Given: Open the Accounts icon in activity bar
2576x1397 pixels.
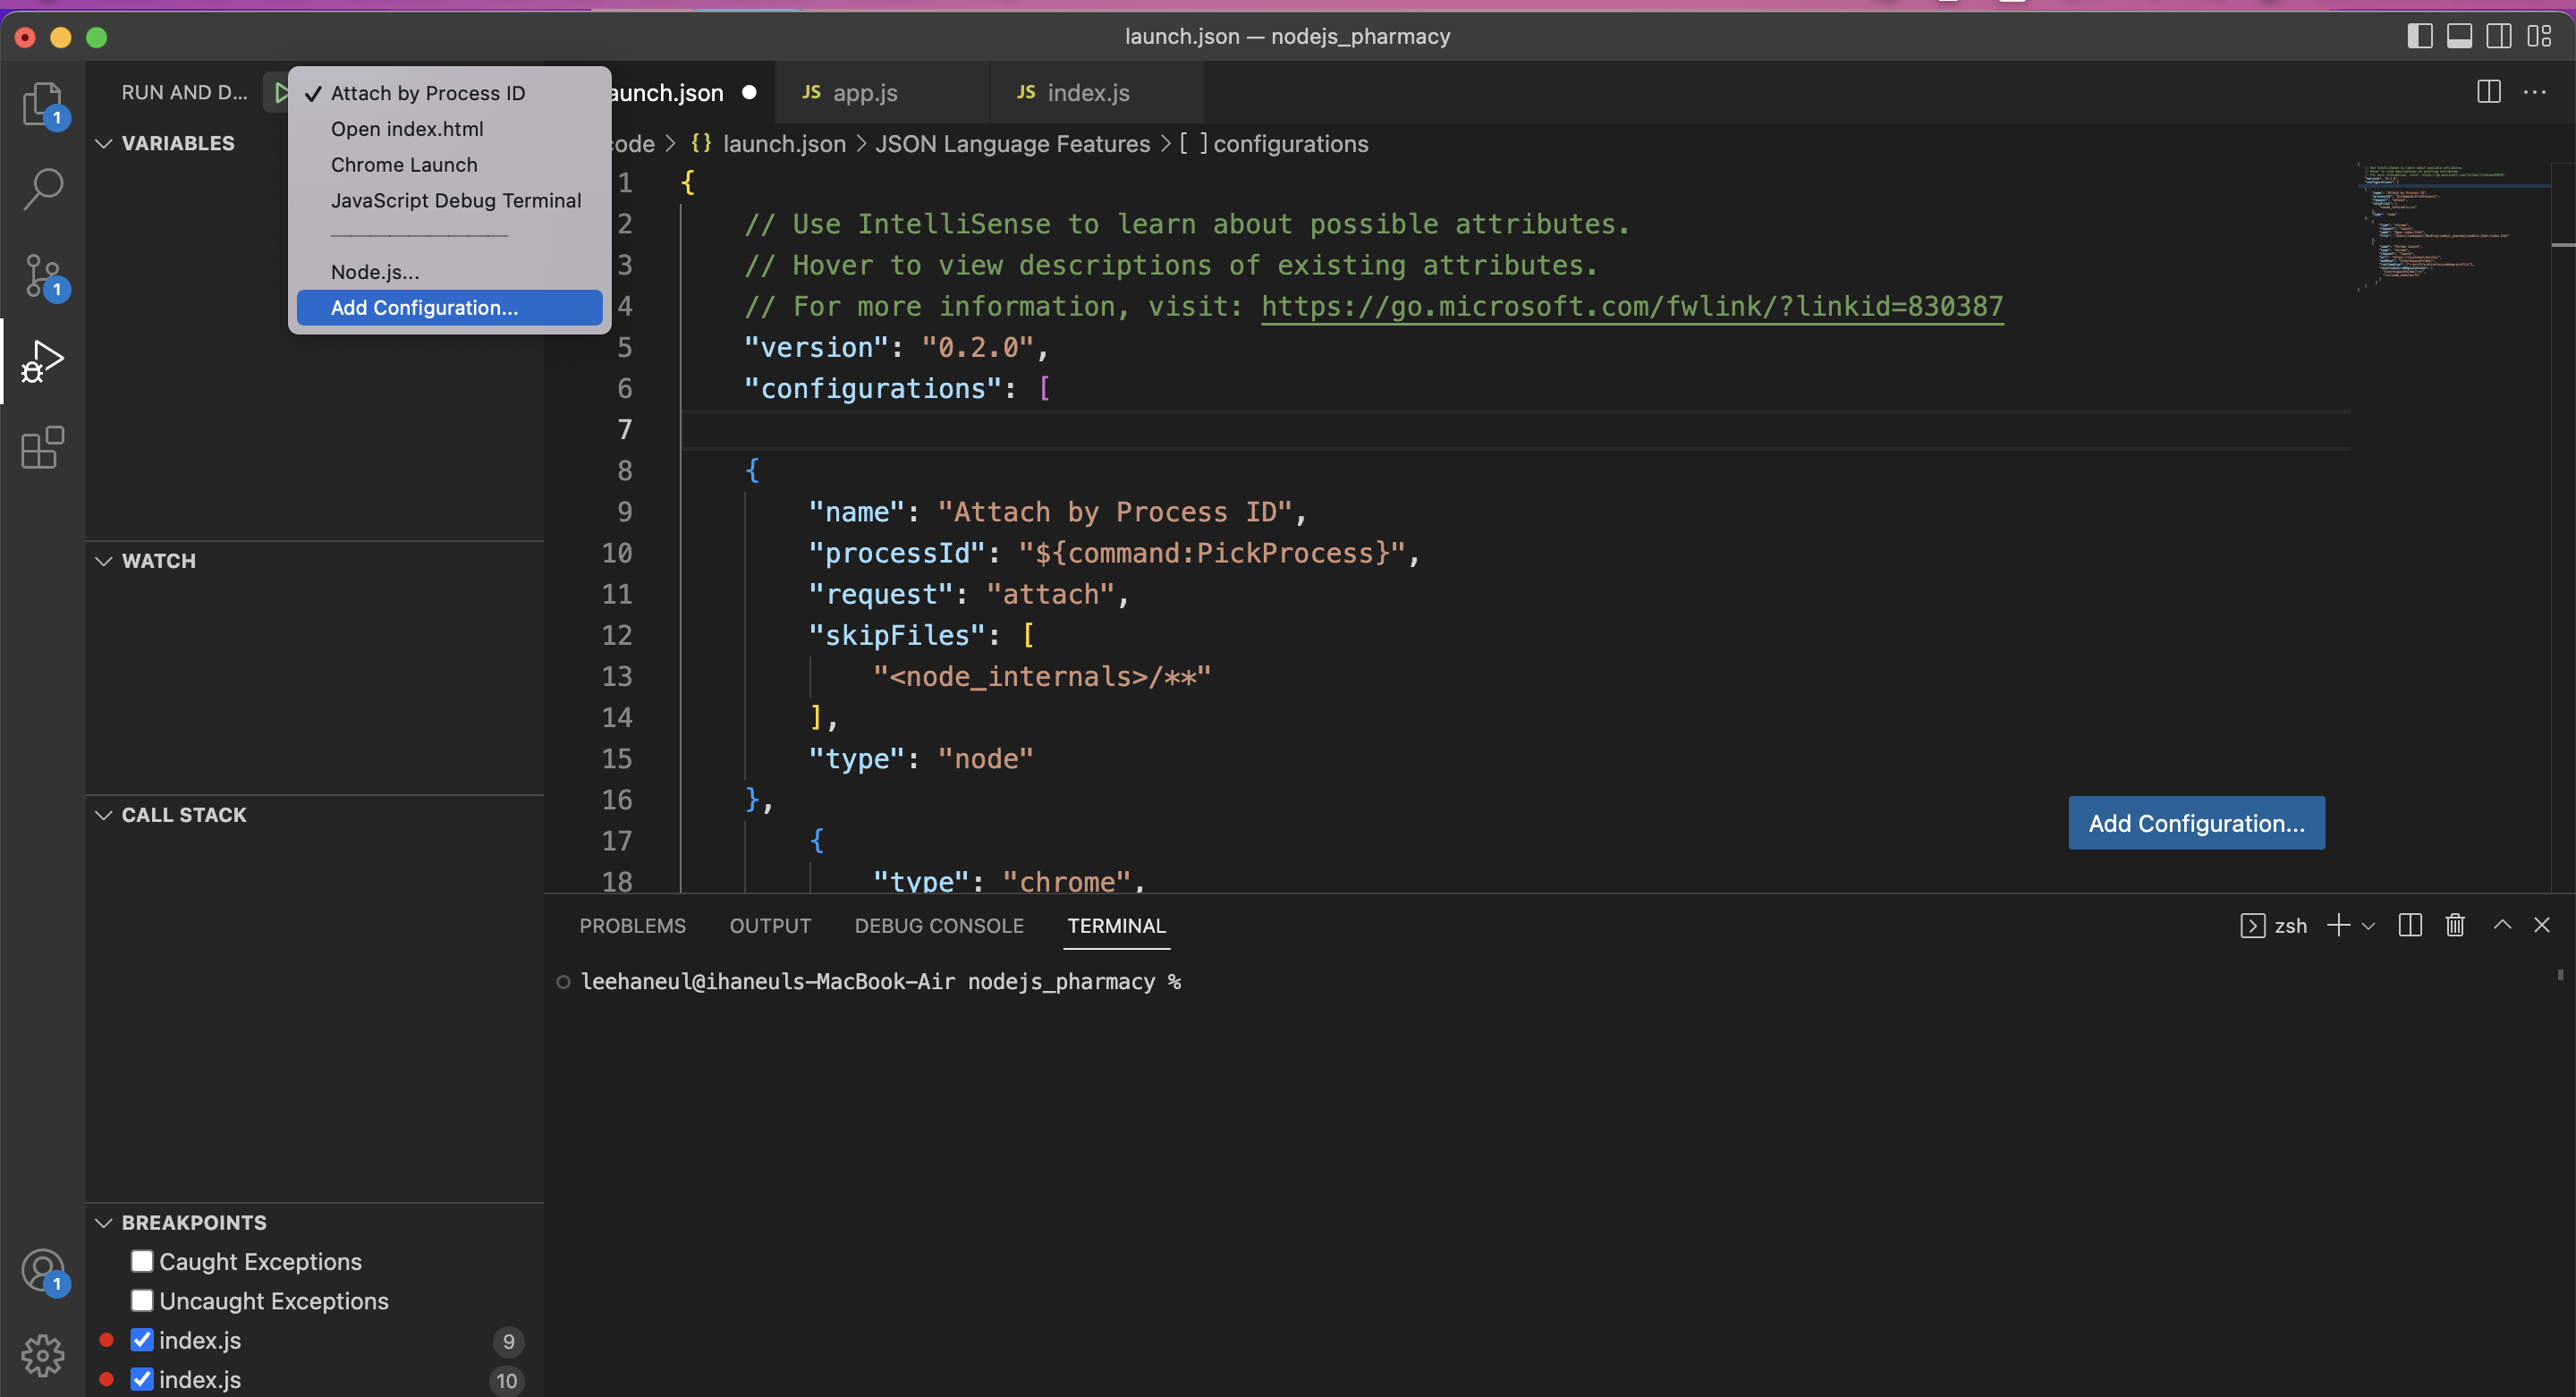Looking at the screenshot, I should (x=42, y=1271).
